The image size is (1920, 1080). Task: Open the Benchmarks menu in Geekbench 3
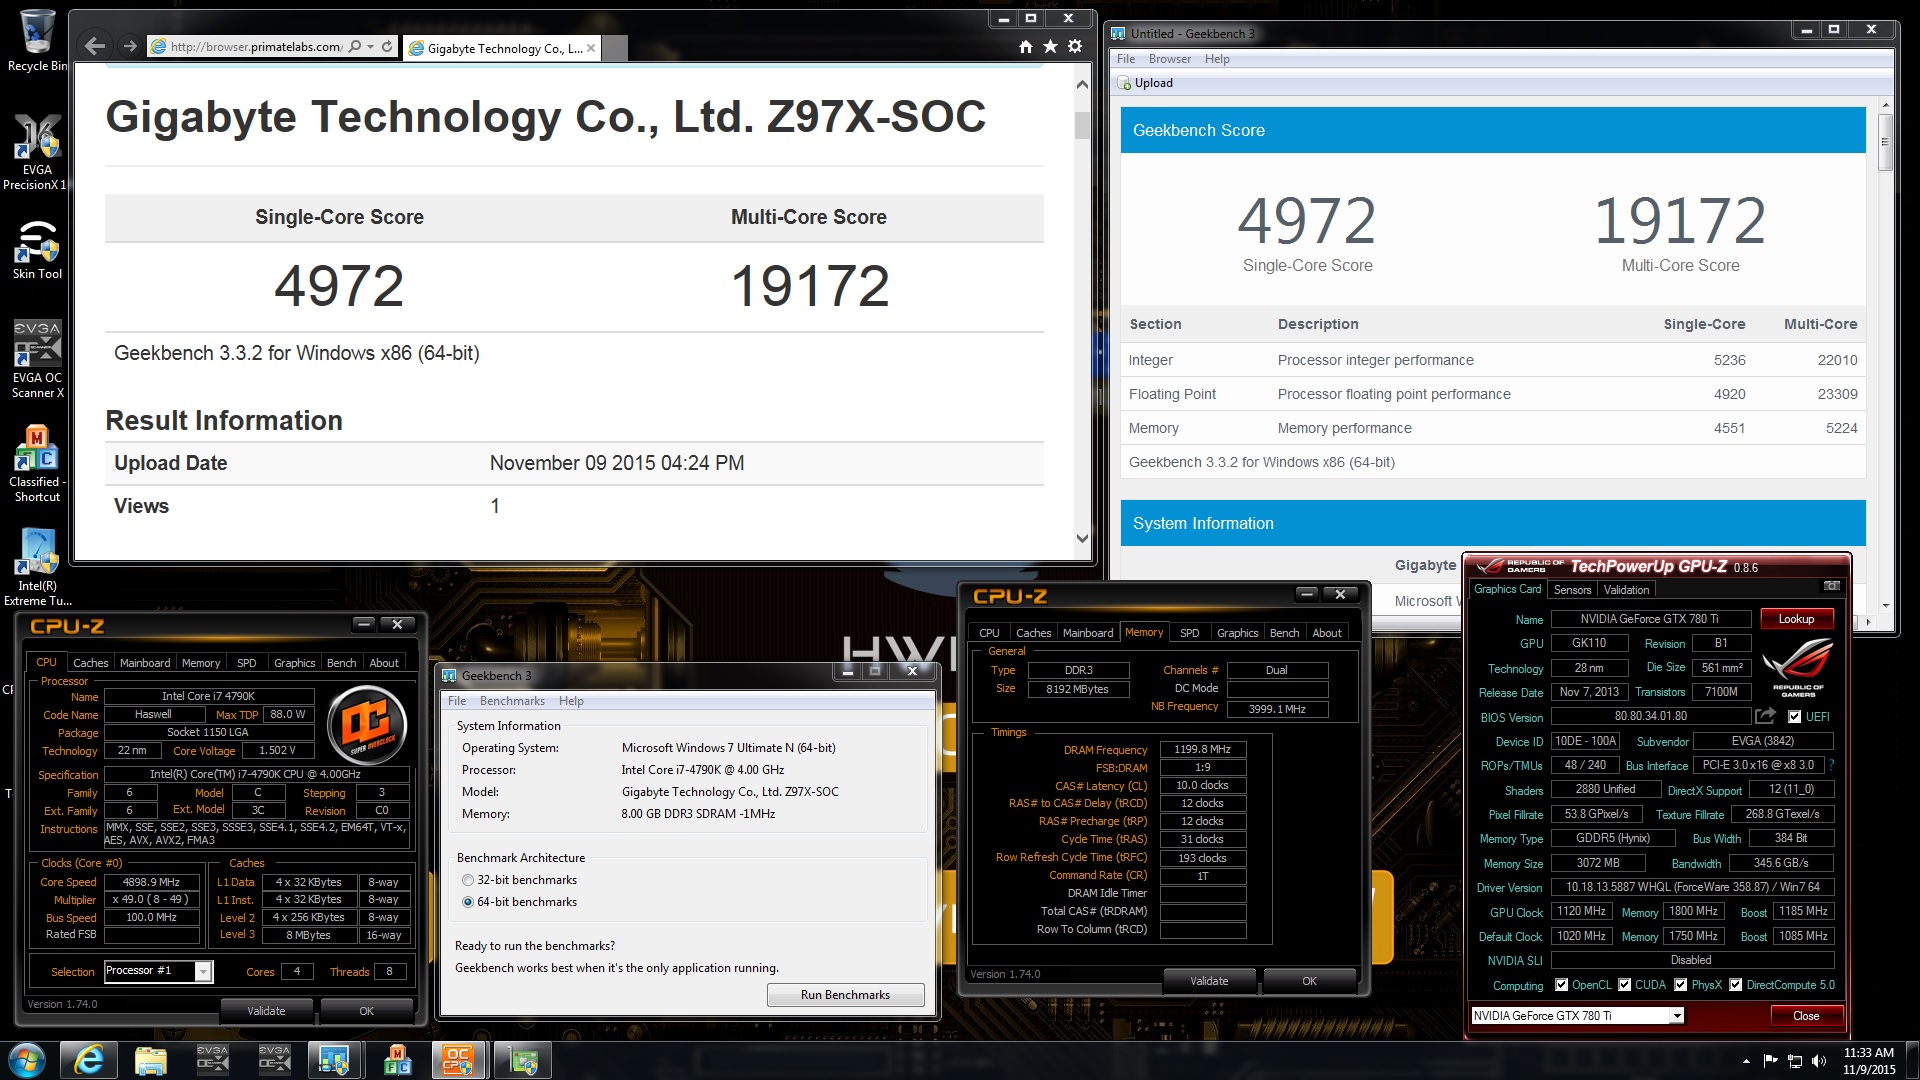[x=512, y=701]
